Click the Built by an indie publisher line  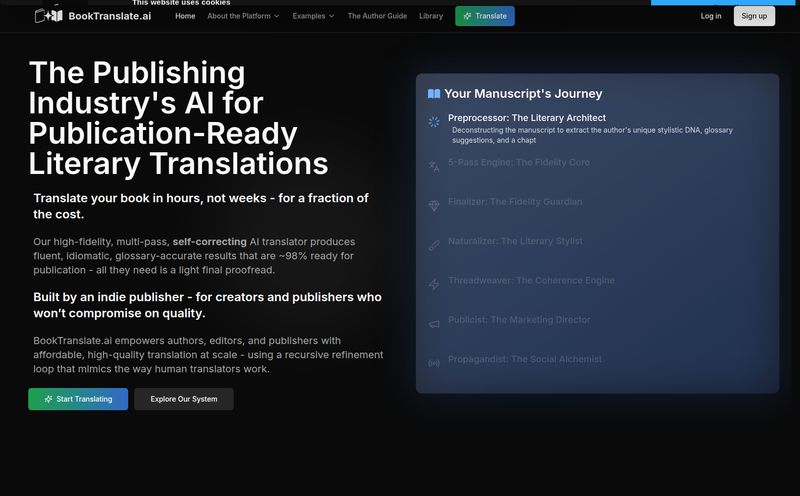[207, 305]
